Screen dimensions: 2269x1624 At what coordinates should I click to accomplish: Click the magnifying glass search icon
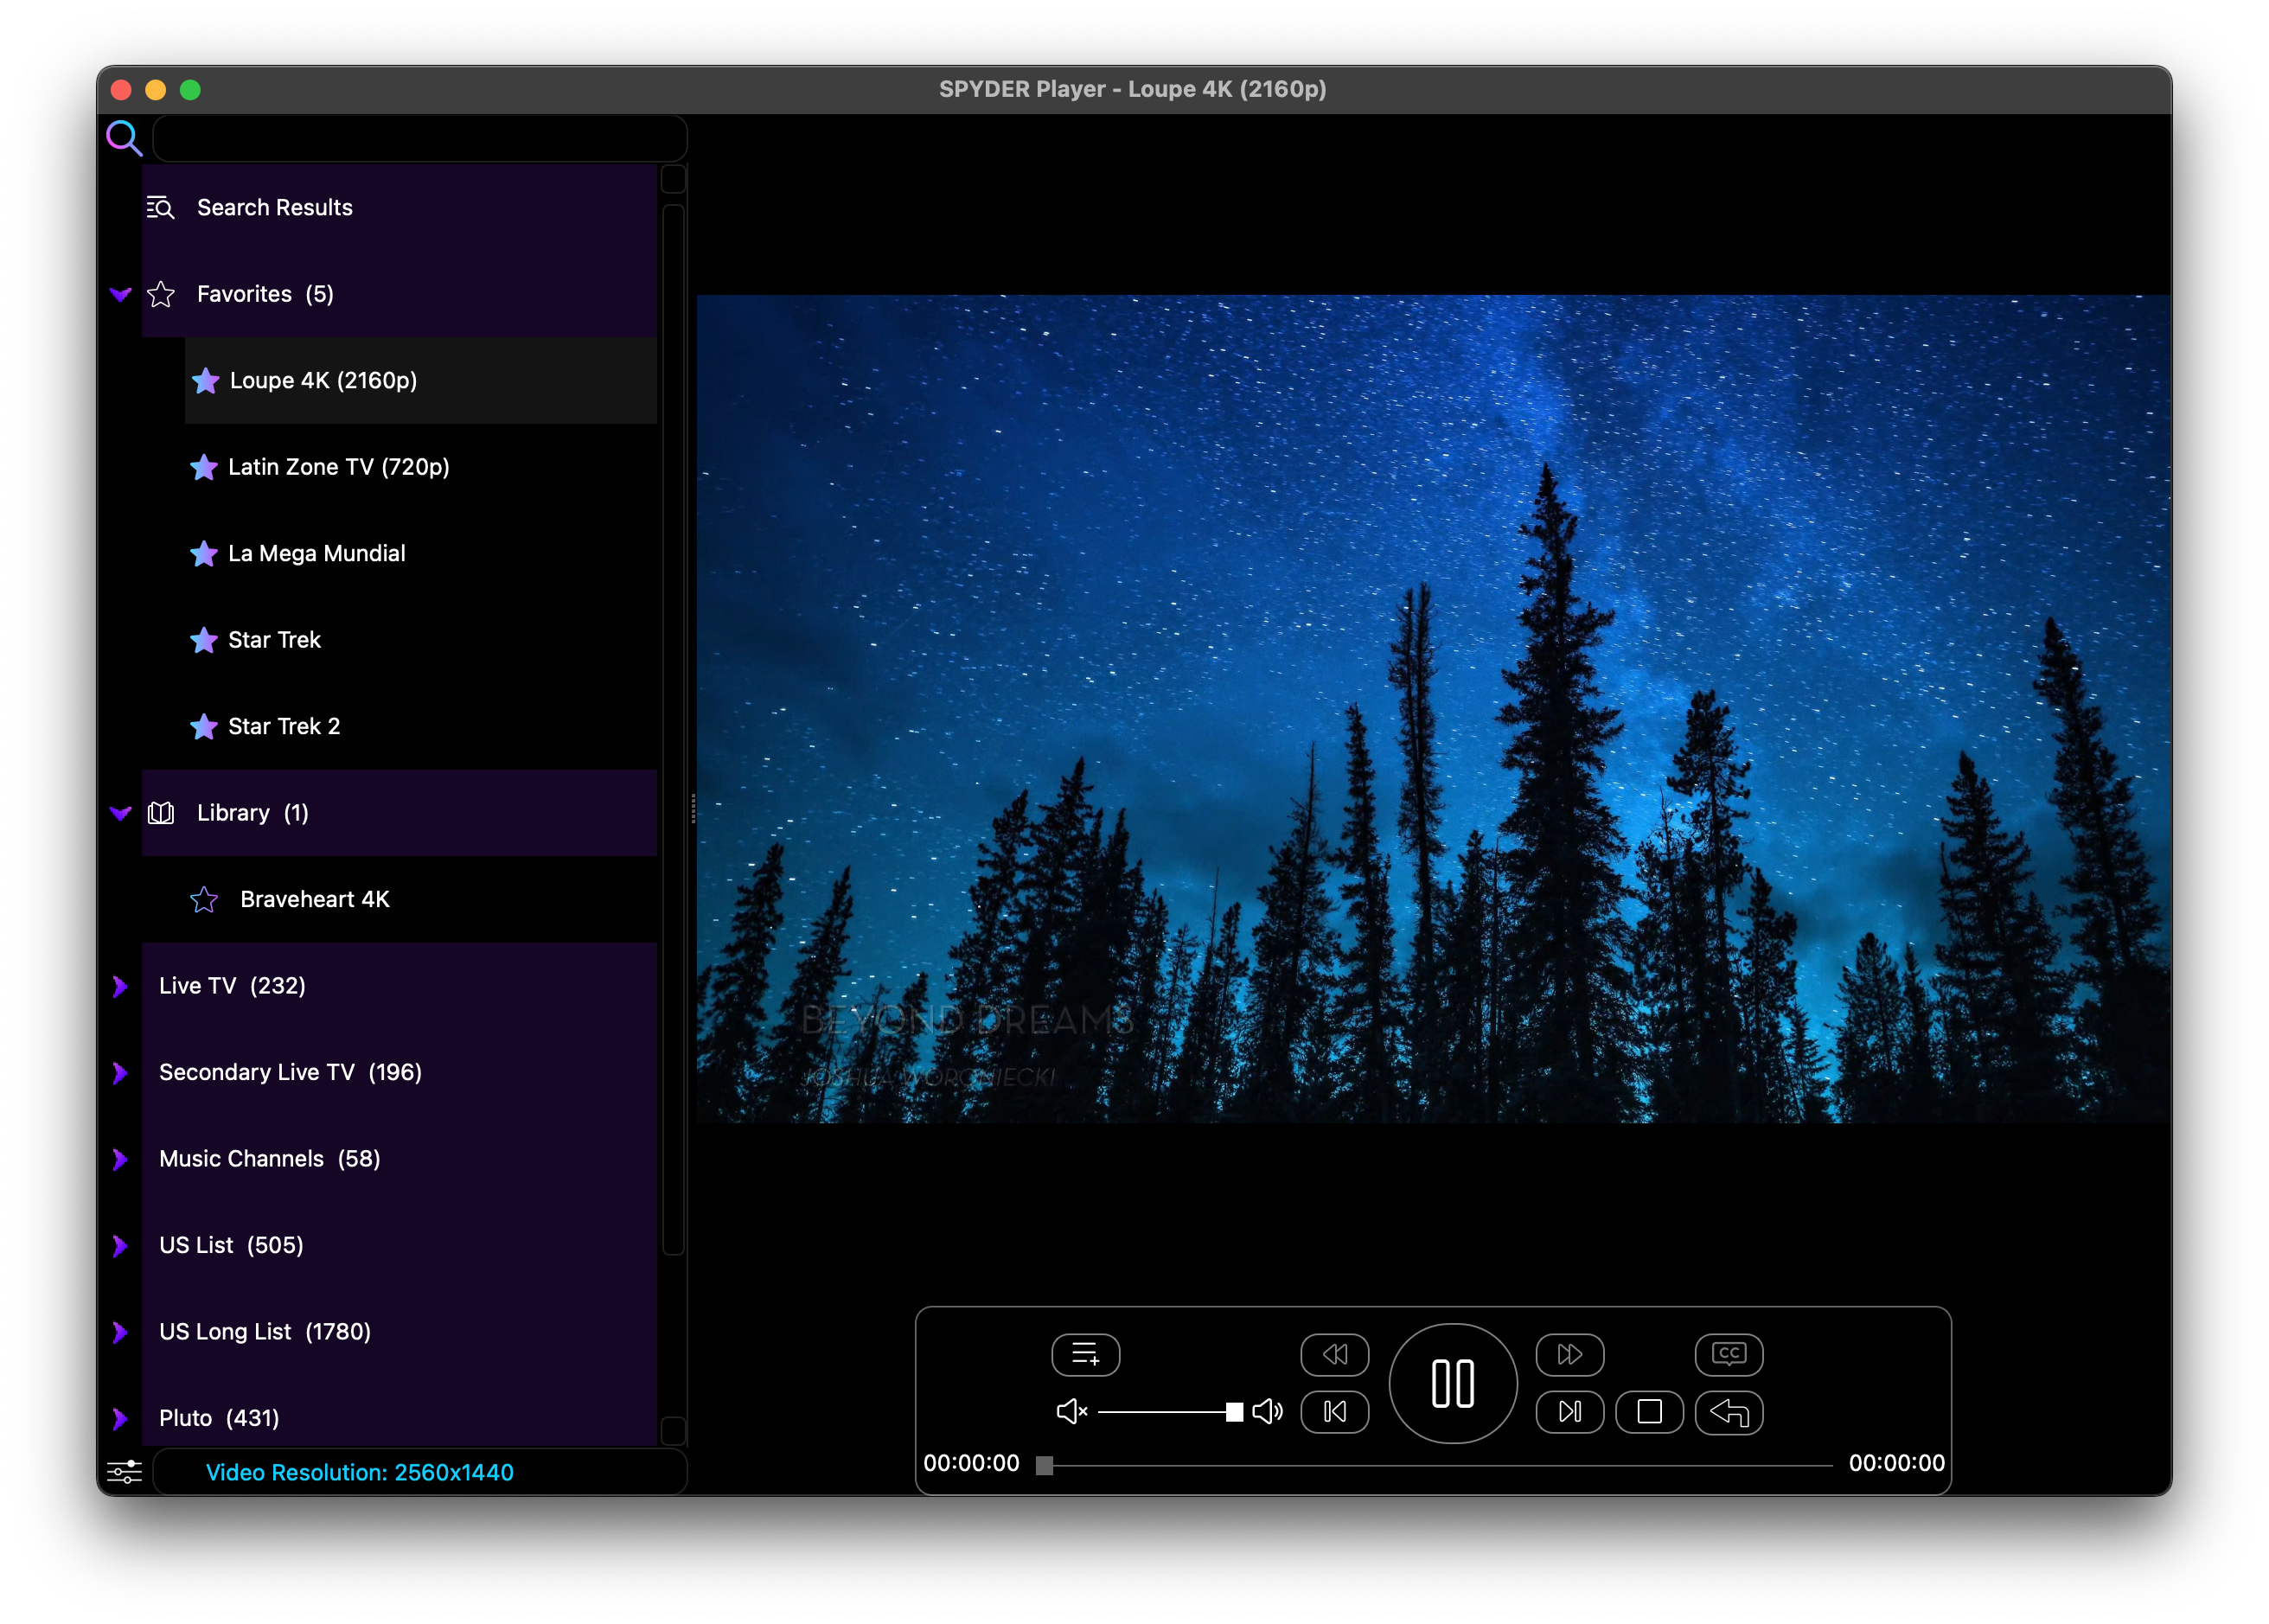coord(124,138)
